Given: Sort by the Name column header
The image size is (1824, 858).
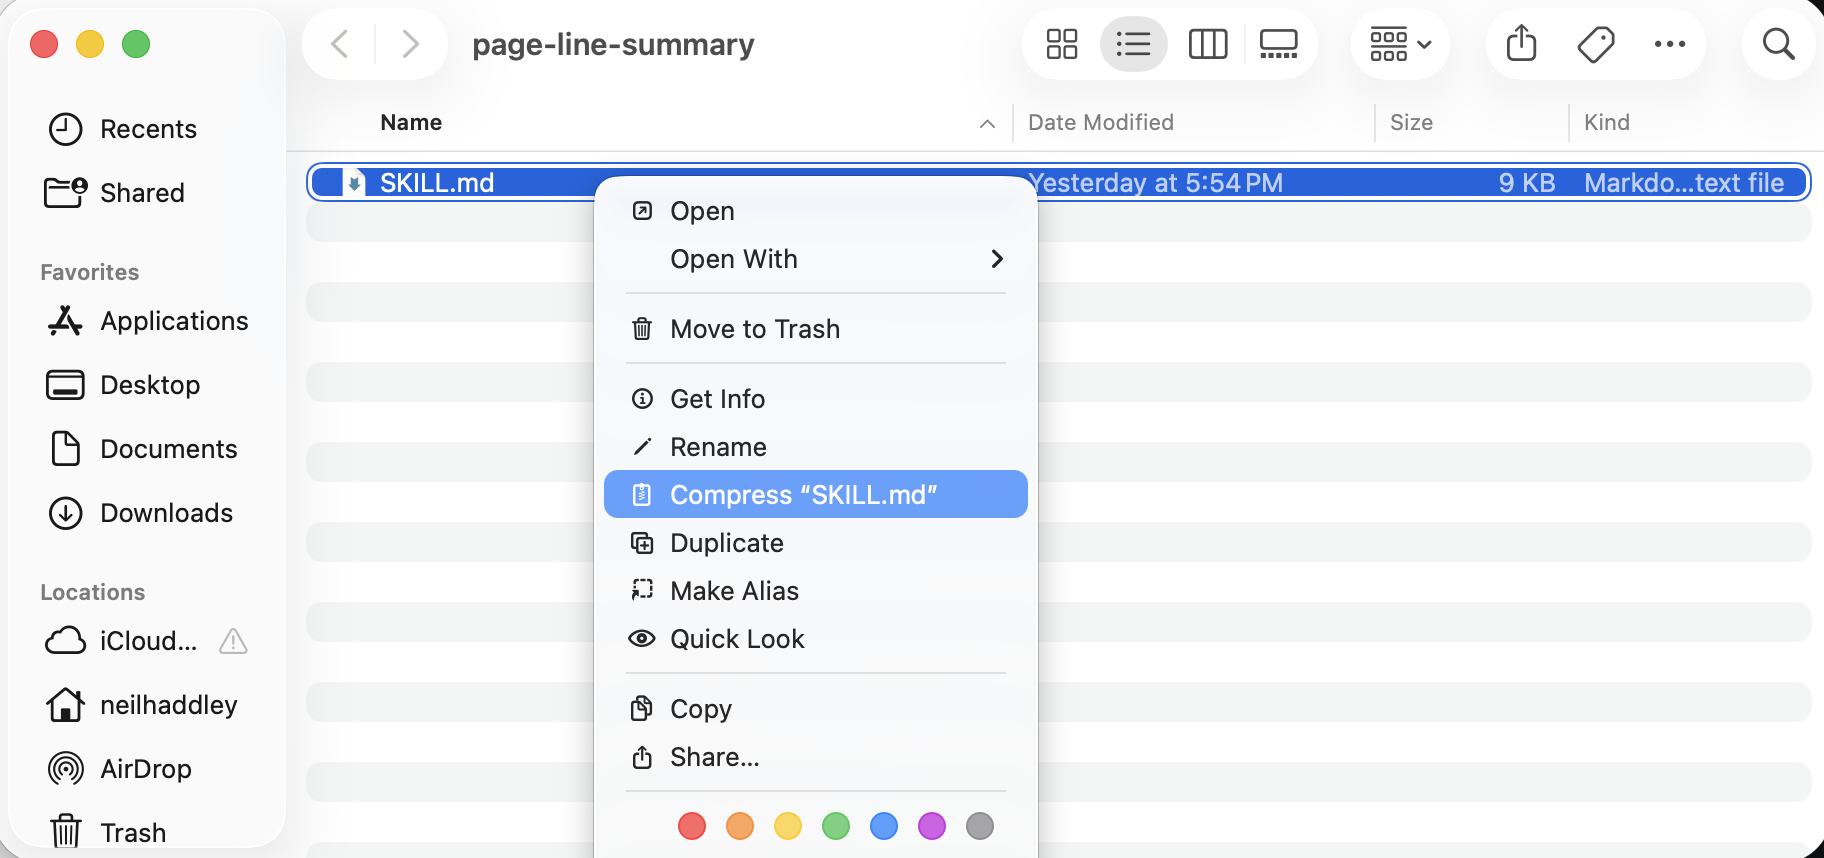Looking at the screenshot, I should (411, 123).
